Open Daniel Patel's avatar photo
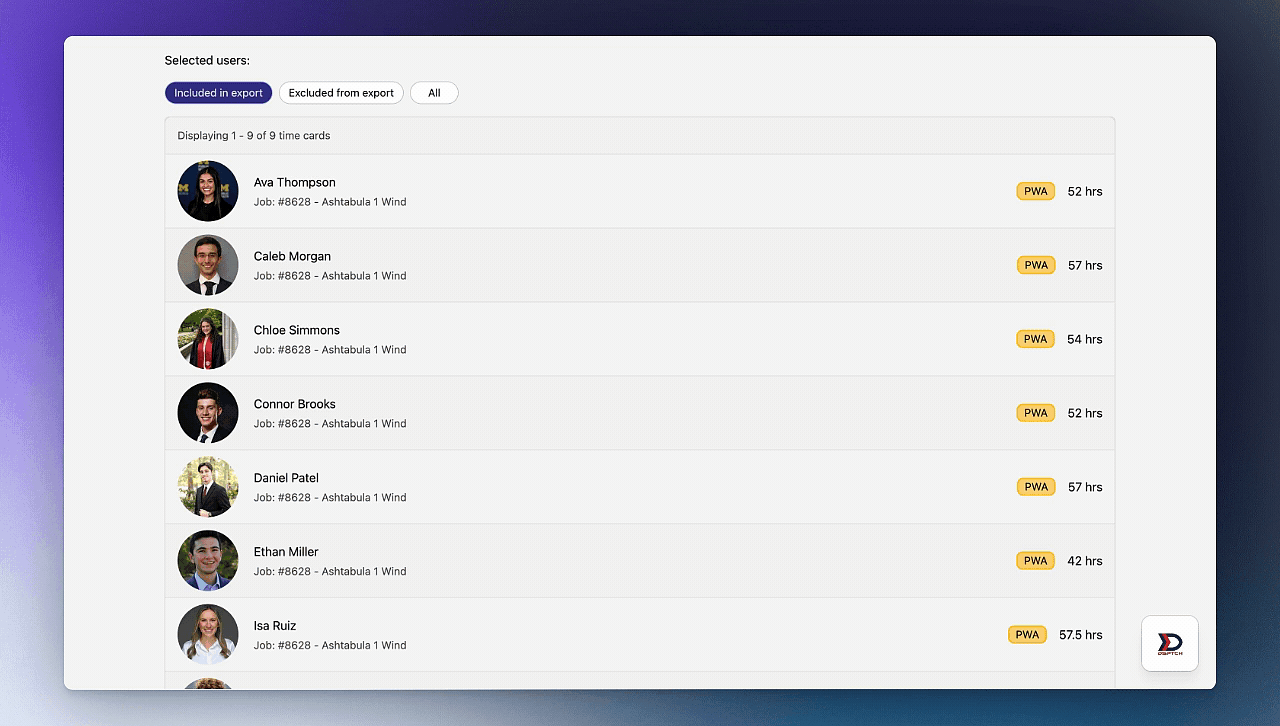Screen dimensions: 1280x726 point(208,487)
